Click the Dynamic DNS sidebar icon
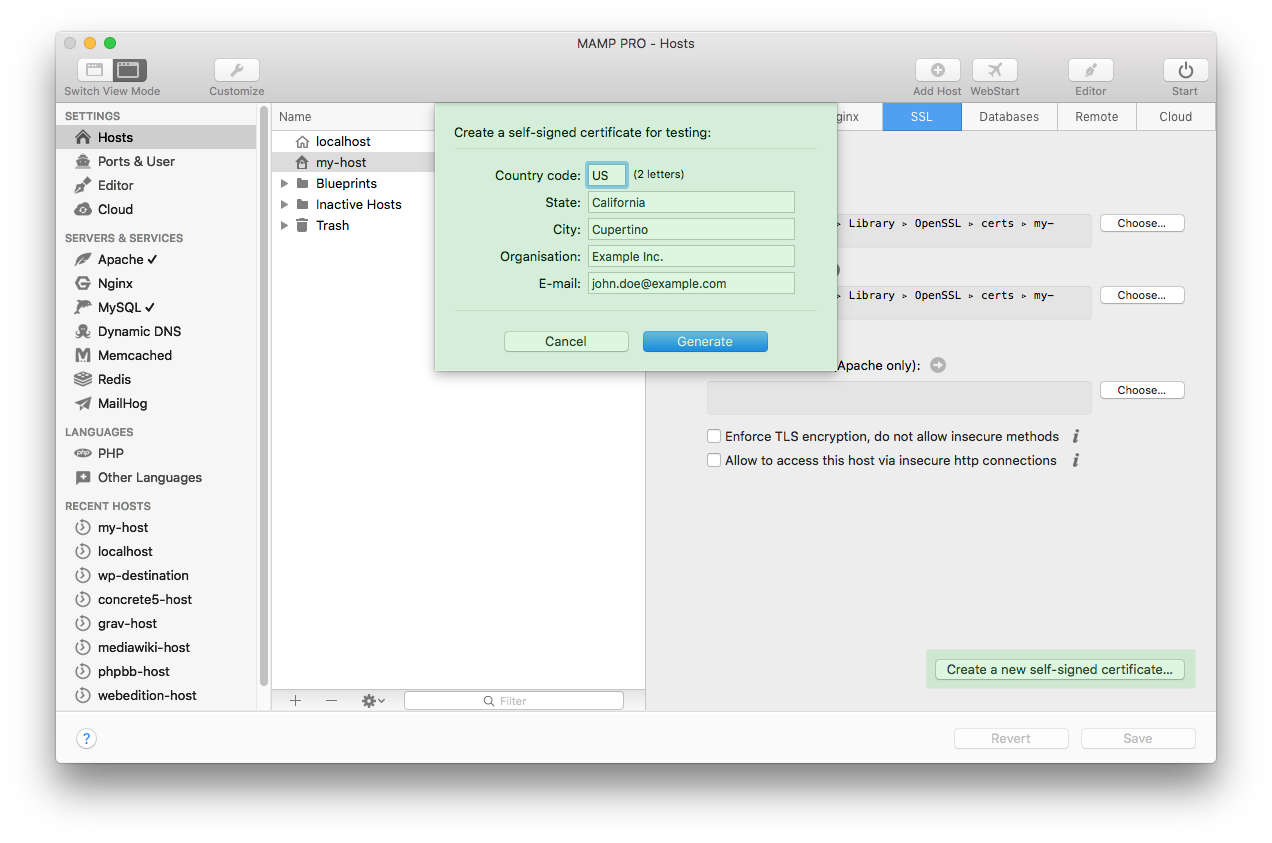The width and height of the screenshot is (1272, 843). click(83, 331)
